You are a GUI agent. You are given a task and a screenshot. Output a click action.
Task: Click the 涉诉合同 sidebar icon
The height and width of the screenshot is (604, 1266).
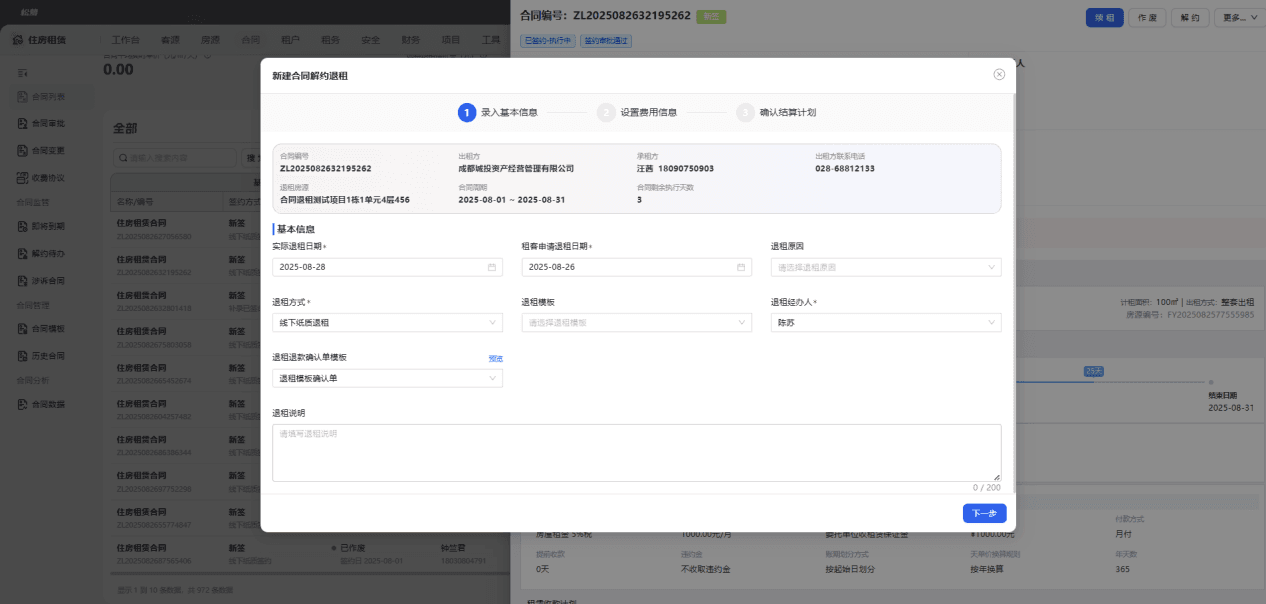[x=23, y=280]
